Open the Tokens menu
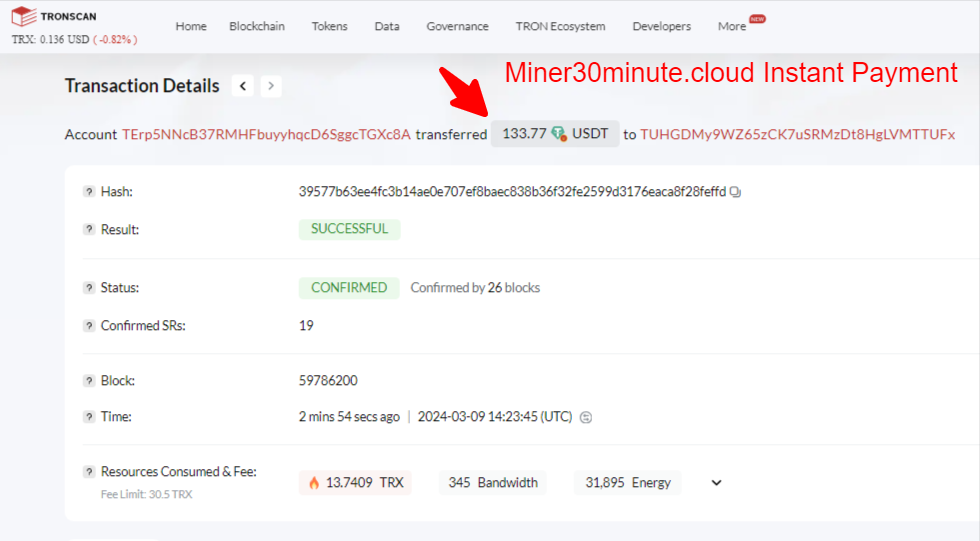The height and width of the screenshot is (541, 980). [x=329, y=26]
